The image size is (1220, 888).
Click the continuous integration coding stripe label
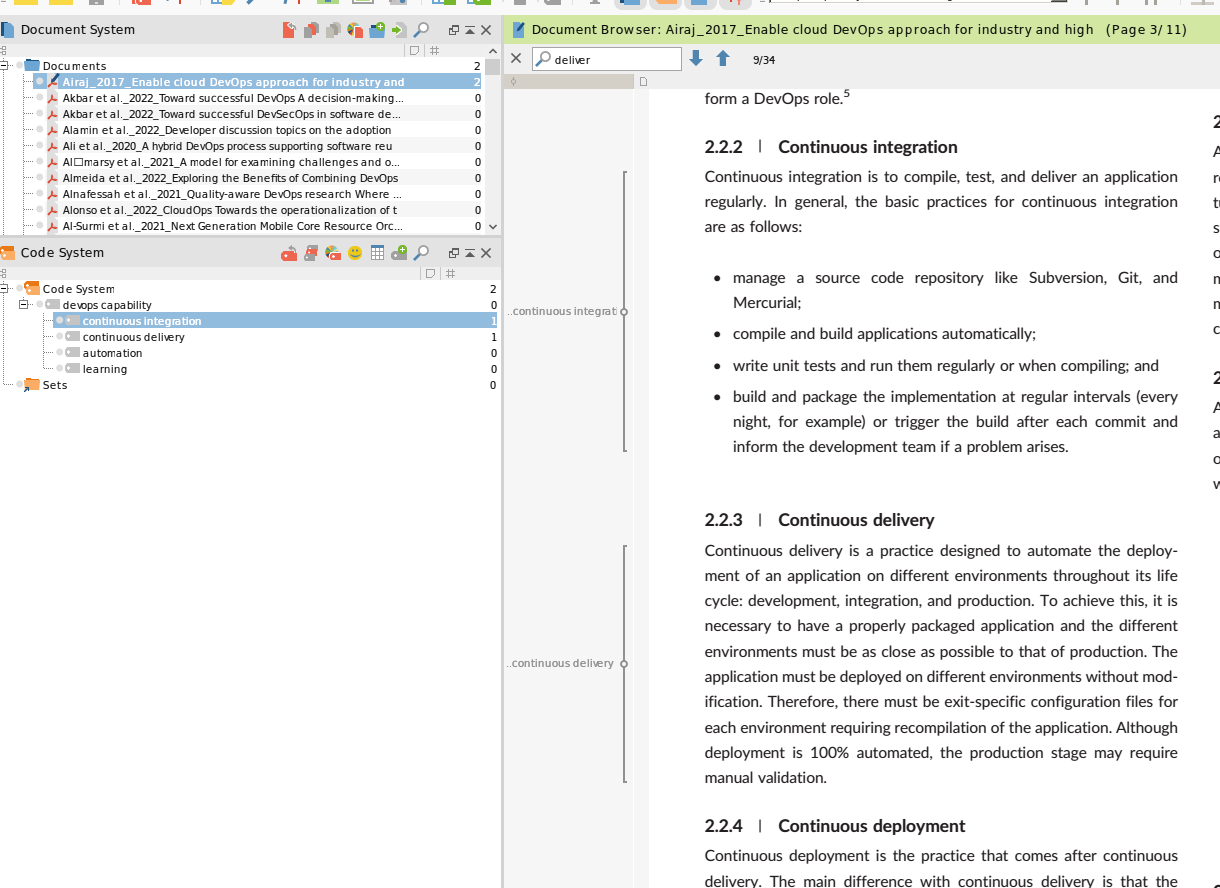562,312
